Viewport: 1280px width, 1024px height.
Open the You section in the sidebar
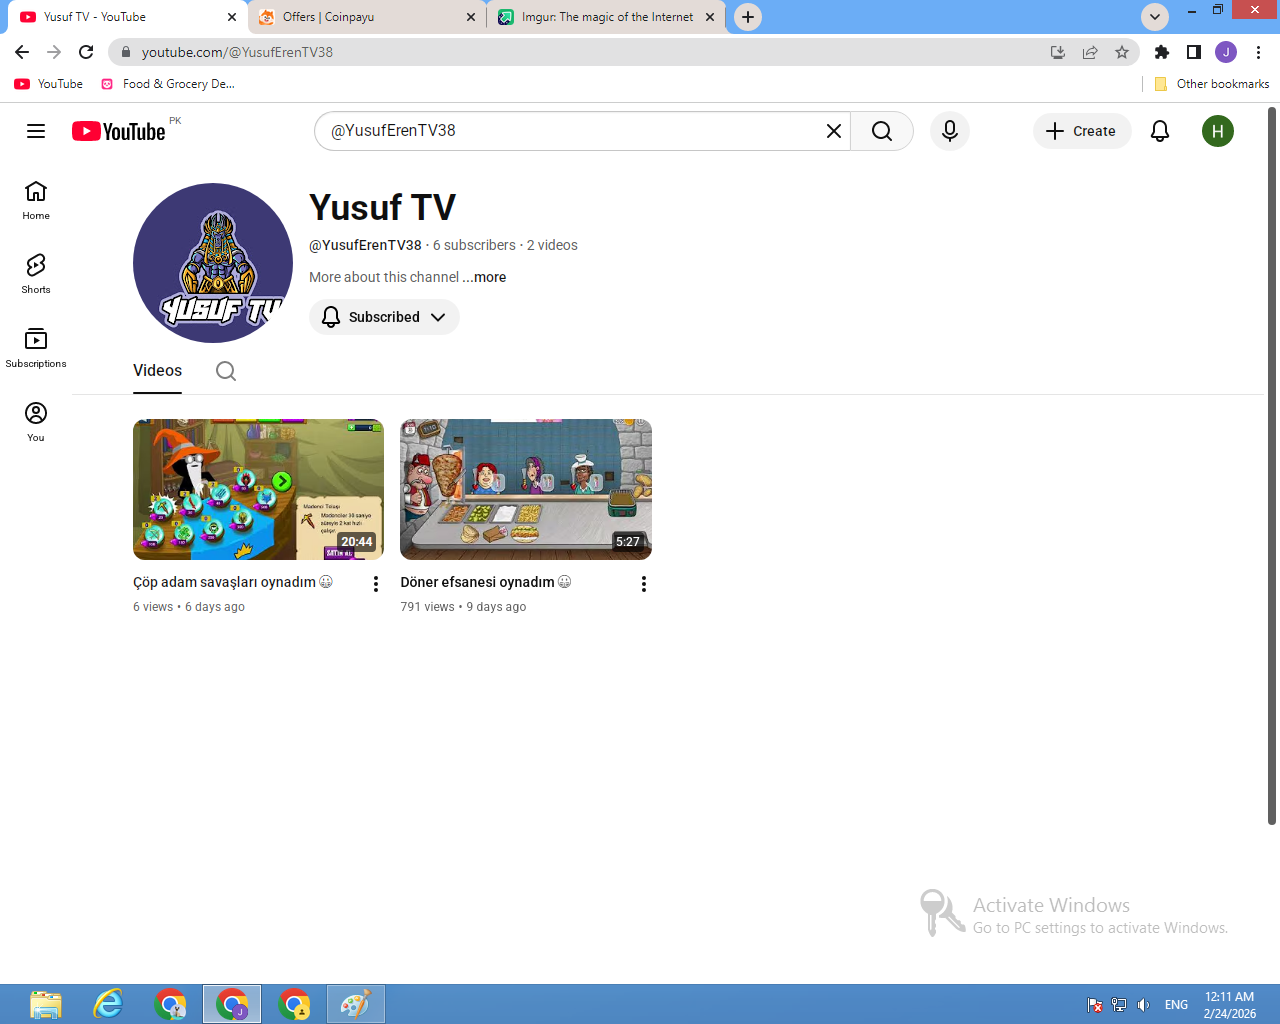(36, 422)
